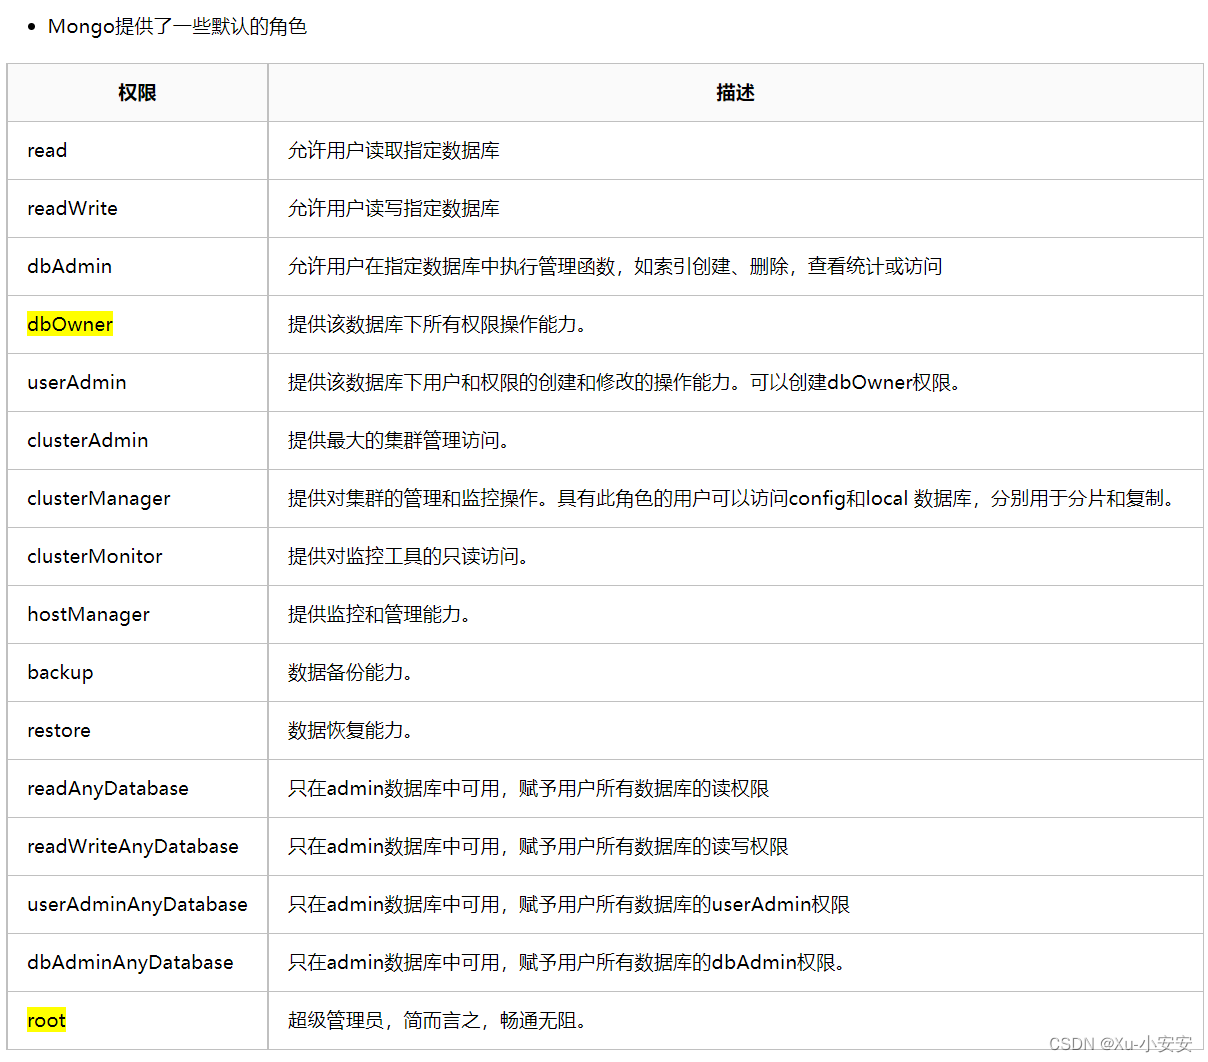The width and height of the screenshot is (1208, 1062).
Task: Select the backup role label
Action: 60,672
